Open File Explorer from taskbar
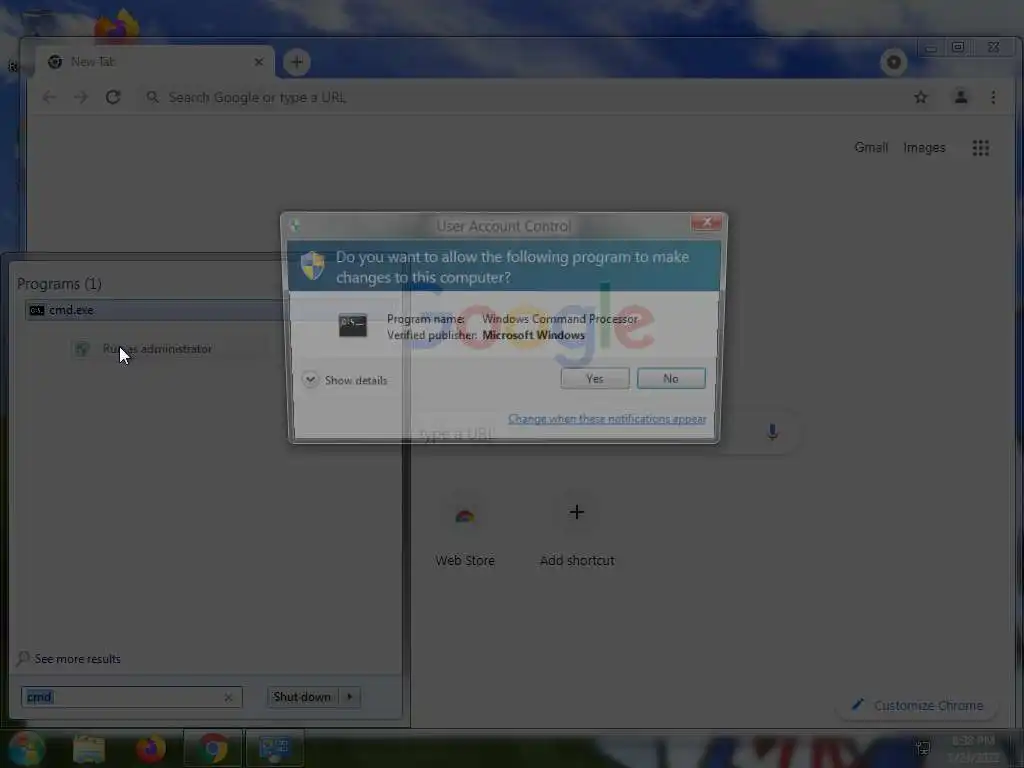Screen dimensions: 1024x768 (x=89, y=749)
